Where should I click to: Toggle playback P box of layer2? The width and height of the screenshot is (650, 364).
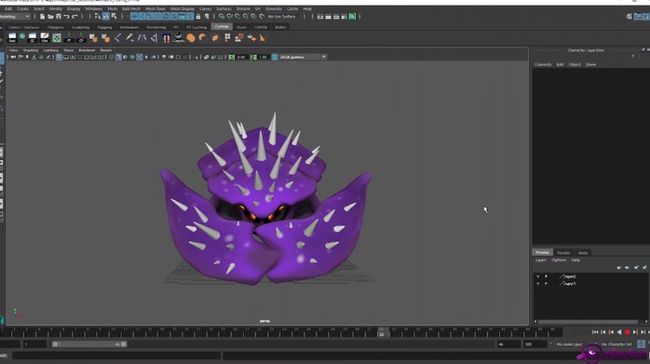(x=546, y=277)
